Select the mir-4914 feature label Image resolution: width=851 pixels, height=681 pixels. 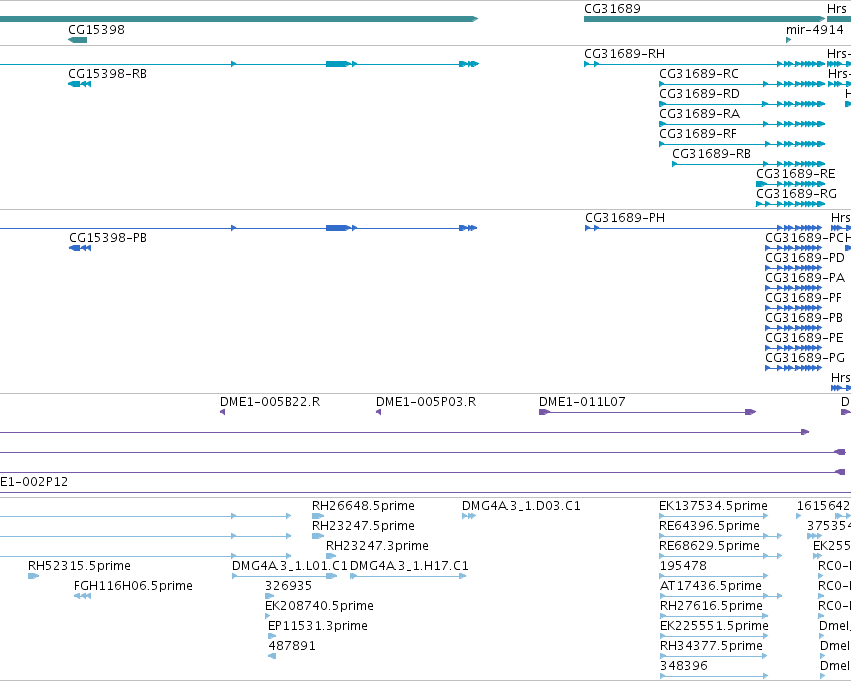[x=815, y=29]
